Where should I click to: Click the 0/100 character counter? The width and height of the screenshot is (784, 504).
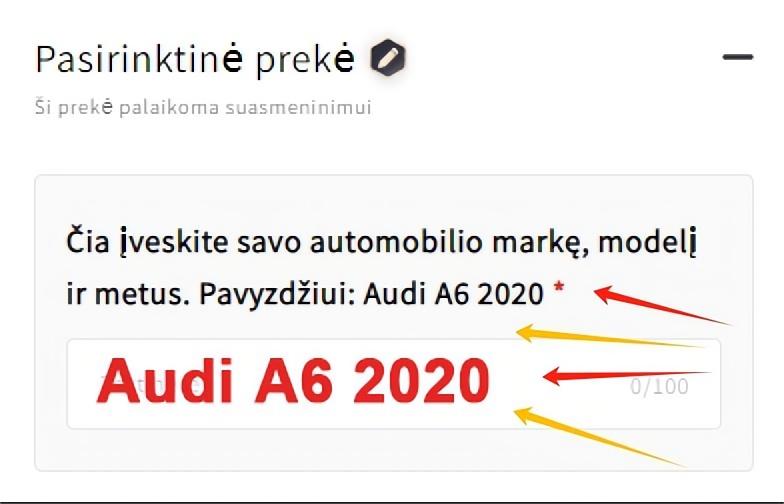pos(659,386)
